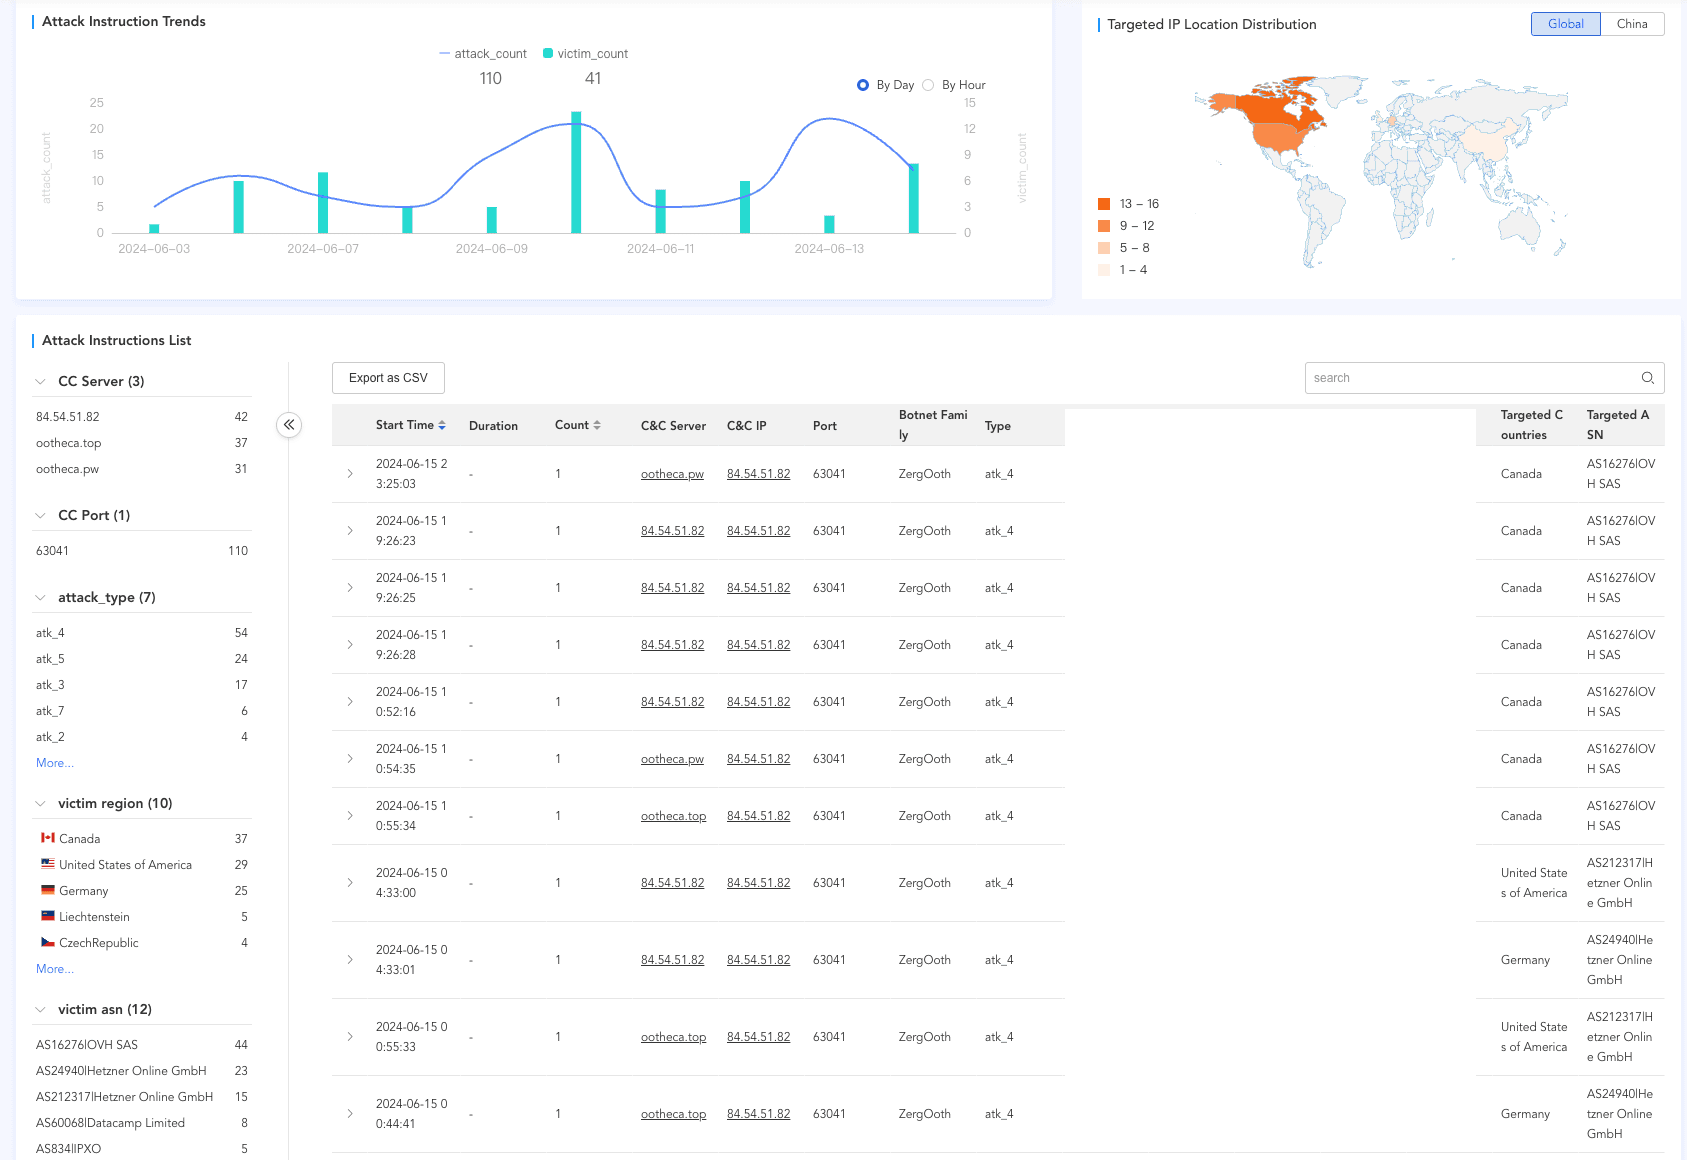The width and height of the screenshot is (1687, 1160).
Task: Expand the row starting 2024-06-15 10:52:16
Action: [350, 702]
